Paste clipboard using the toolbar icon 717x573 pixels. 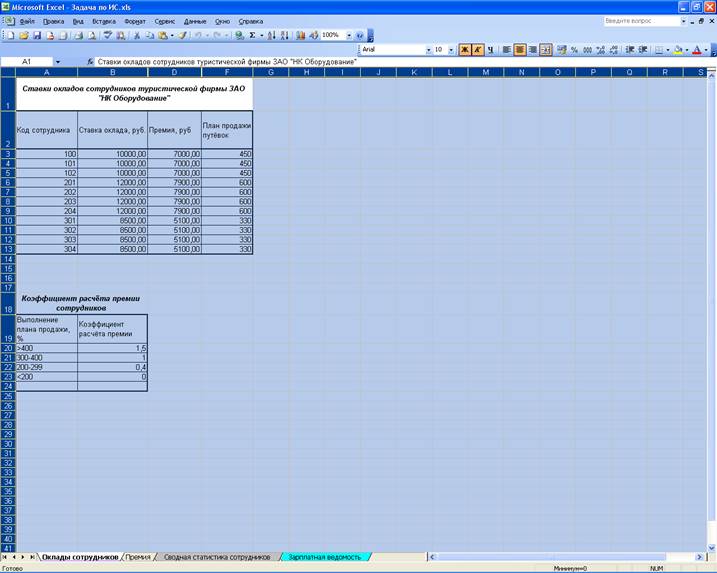click(x=162, y=35)
